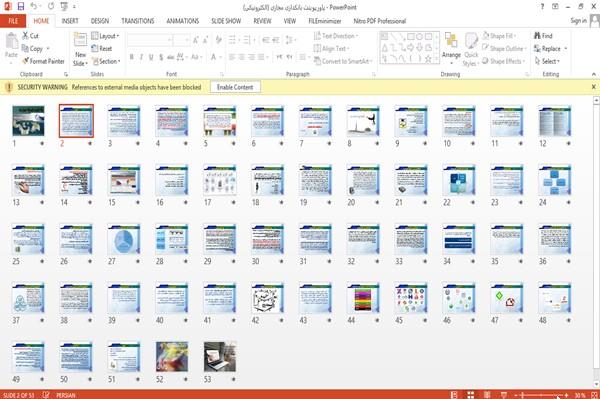Click the Find icon in Editing group
The height and width of the screenshot is (399, 600).
537,36
